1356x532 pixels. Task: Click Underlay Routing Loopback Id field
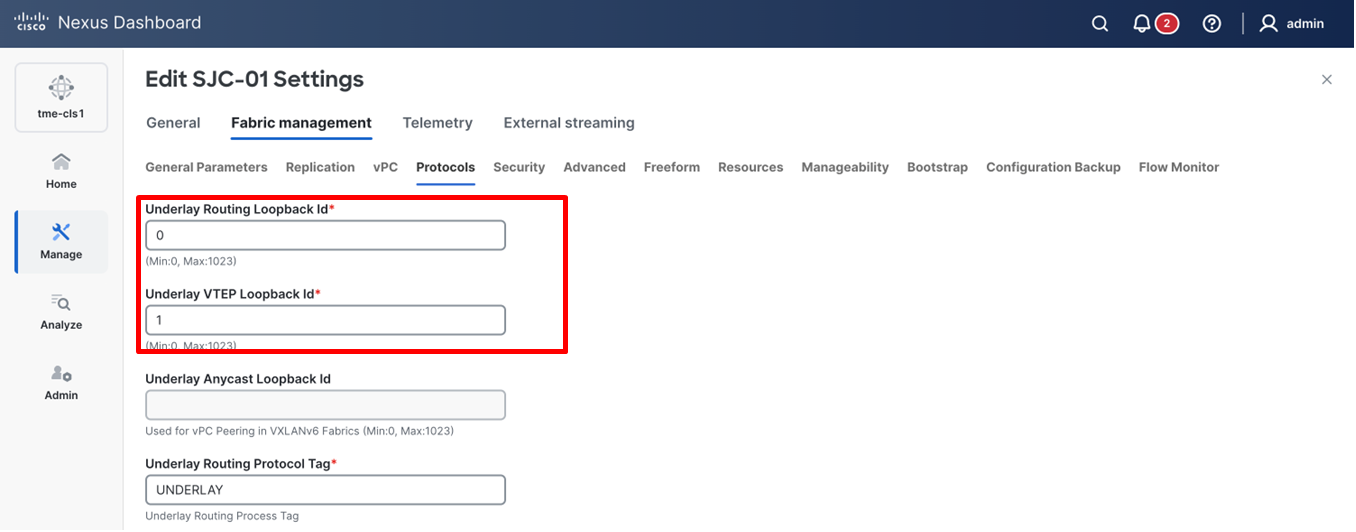325,235
